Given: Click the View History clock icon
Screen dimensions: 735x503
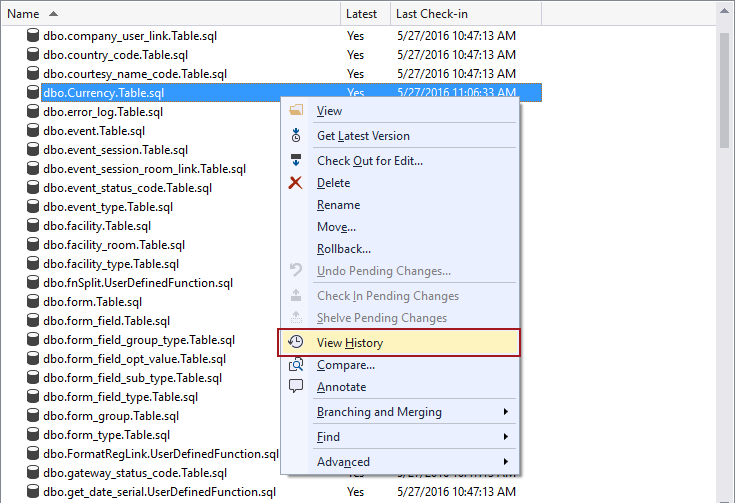Looking at the screenshot, I should 296,343.
